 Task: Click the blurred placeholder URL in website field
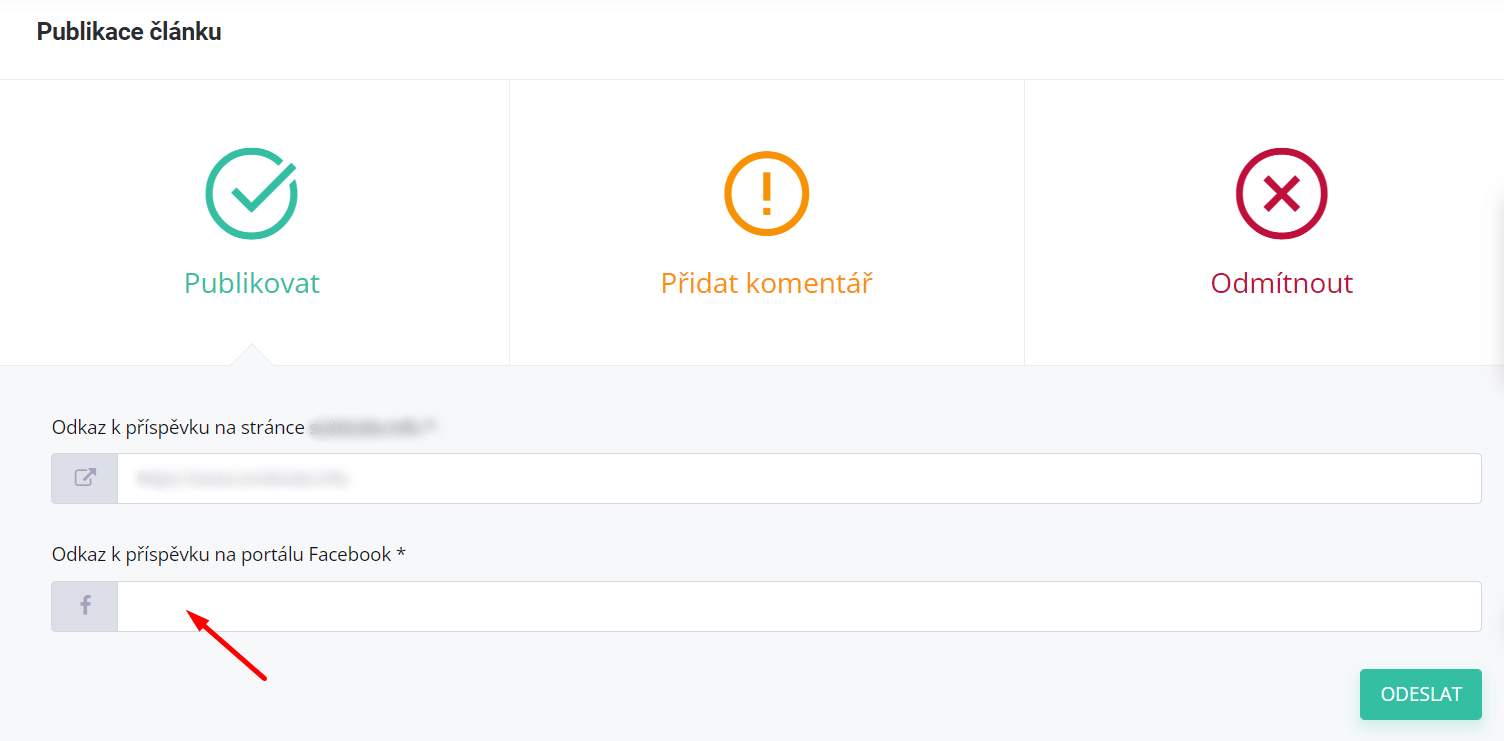(243, 479)
